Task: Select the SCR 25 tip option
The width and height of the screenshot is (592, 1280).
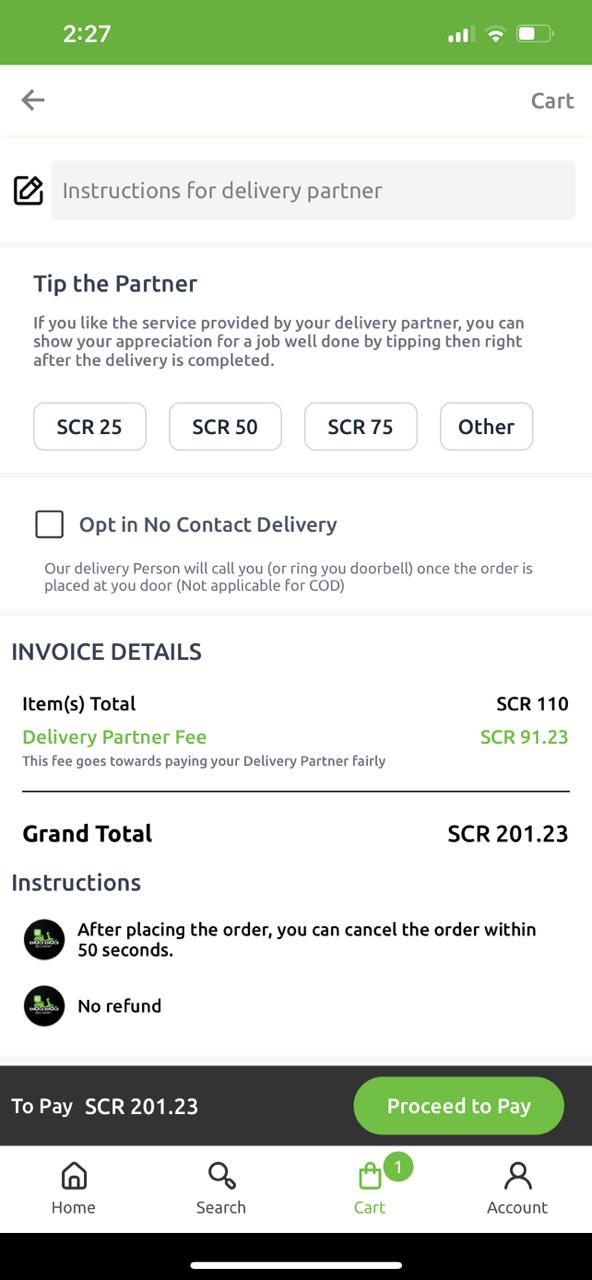Action: tap(90, 427)
